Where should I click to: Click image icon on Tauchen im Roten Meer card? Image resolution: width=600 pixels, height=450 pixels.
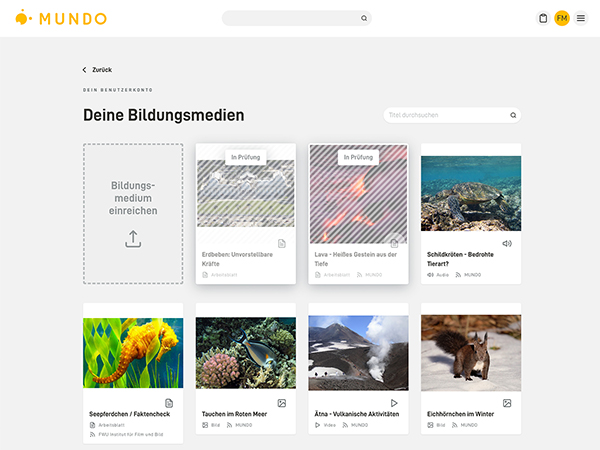pos(282,403)
